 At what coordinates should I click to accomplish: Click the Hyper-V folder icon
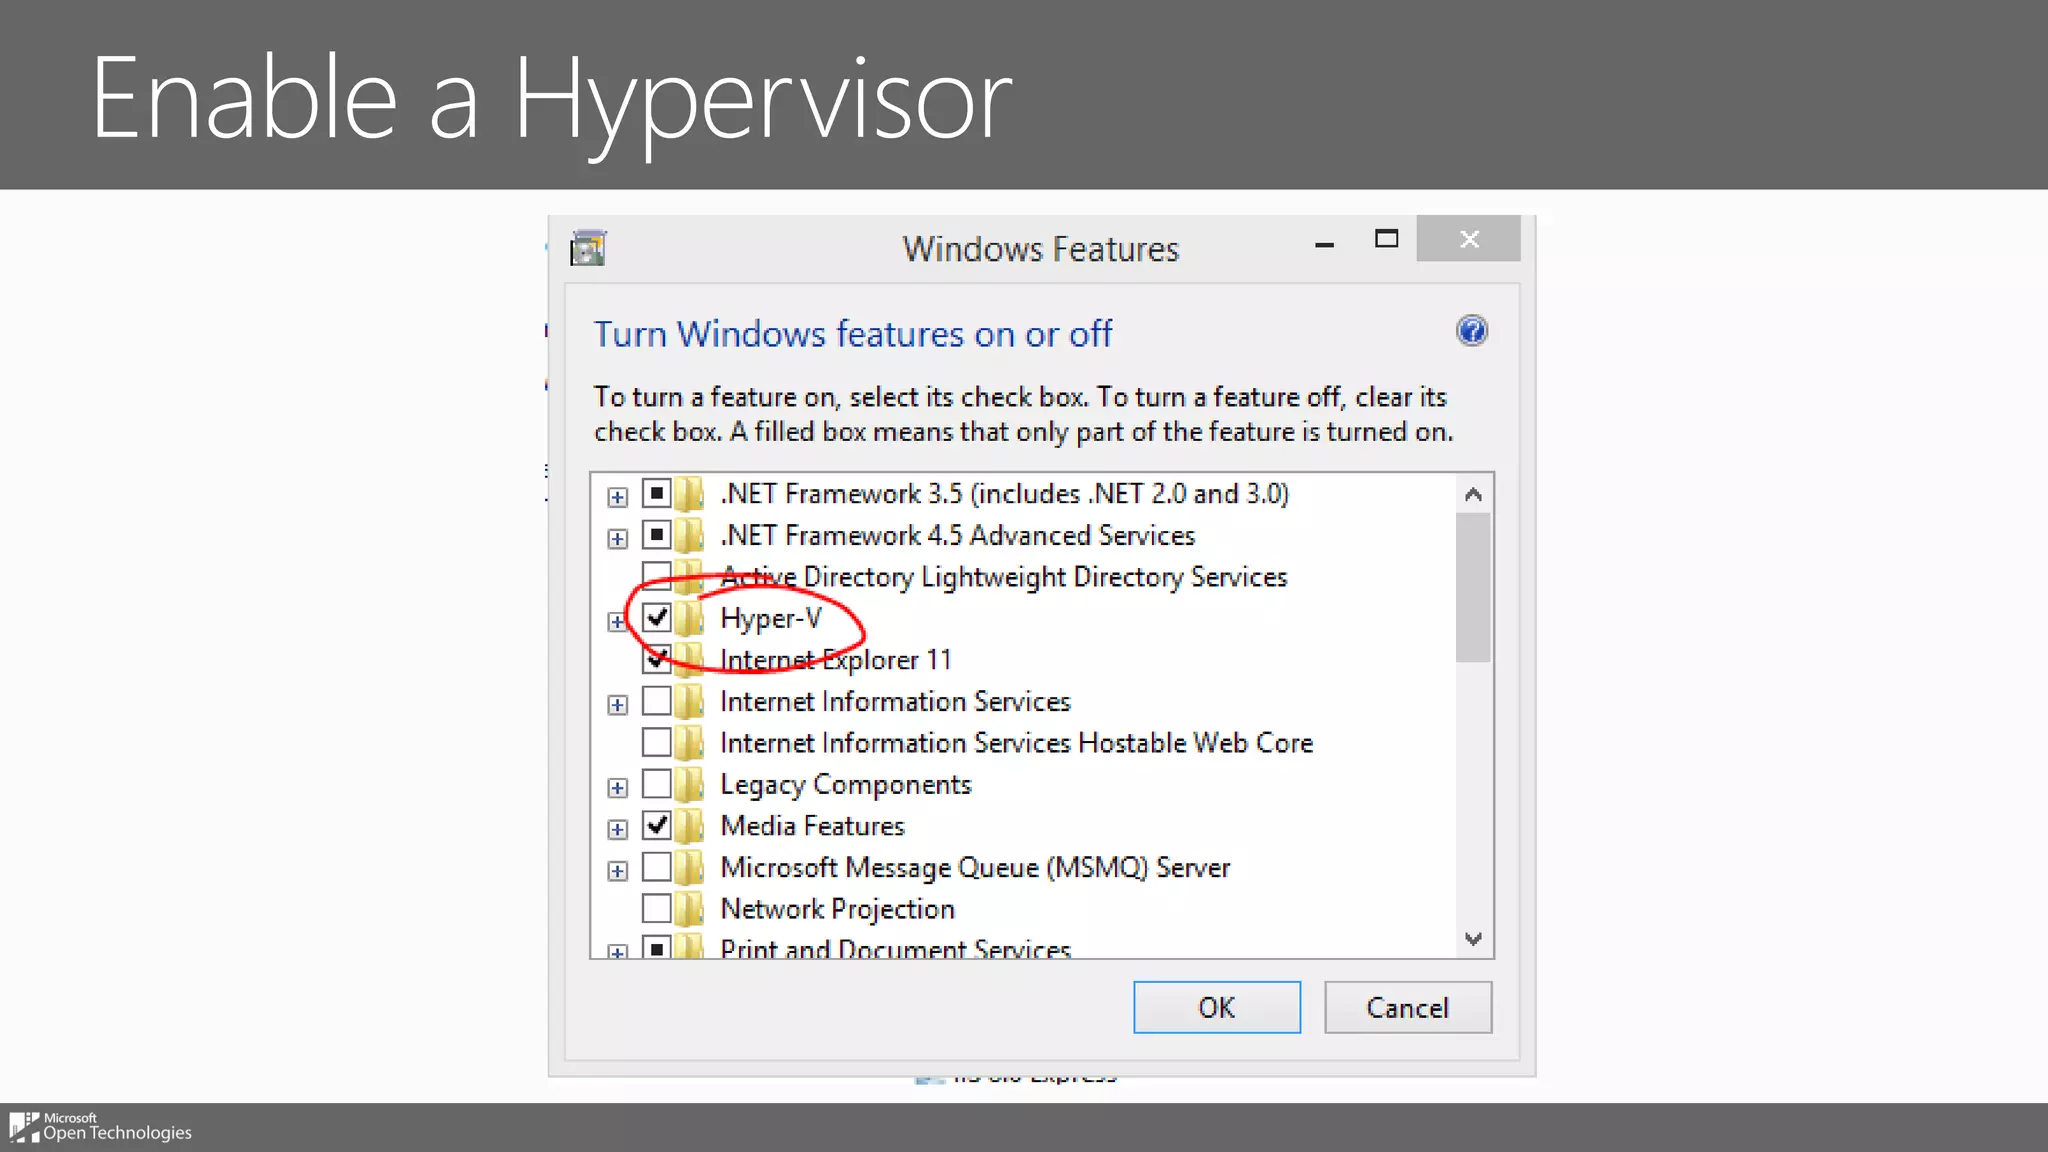(x=689, y=619)
